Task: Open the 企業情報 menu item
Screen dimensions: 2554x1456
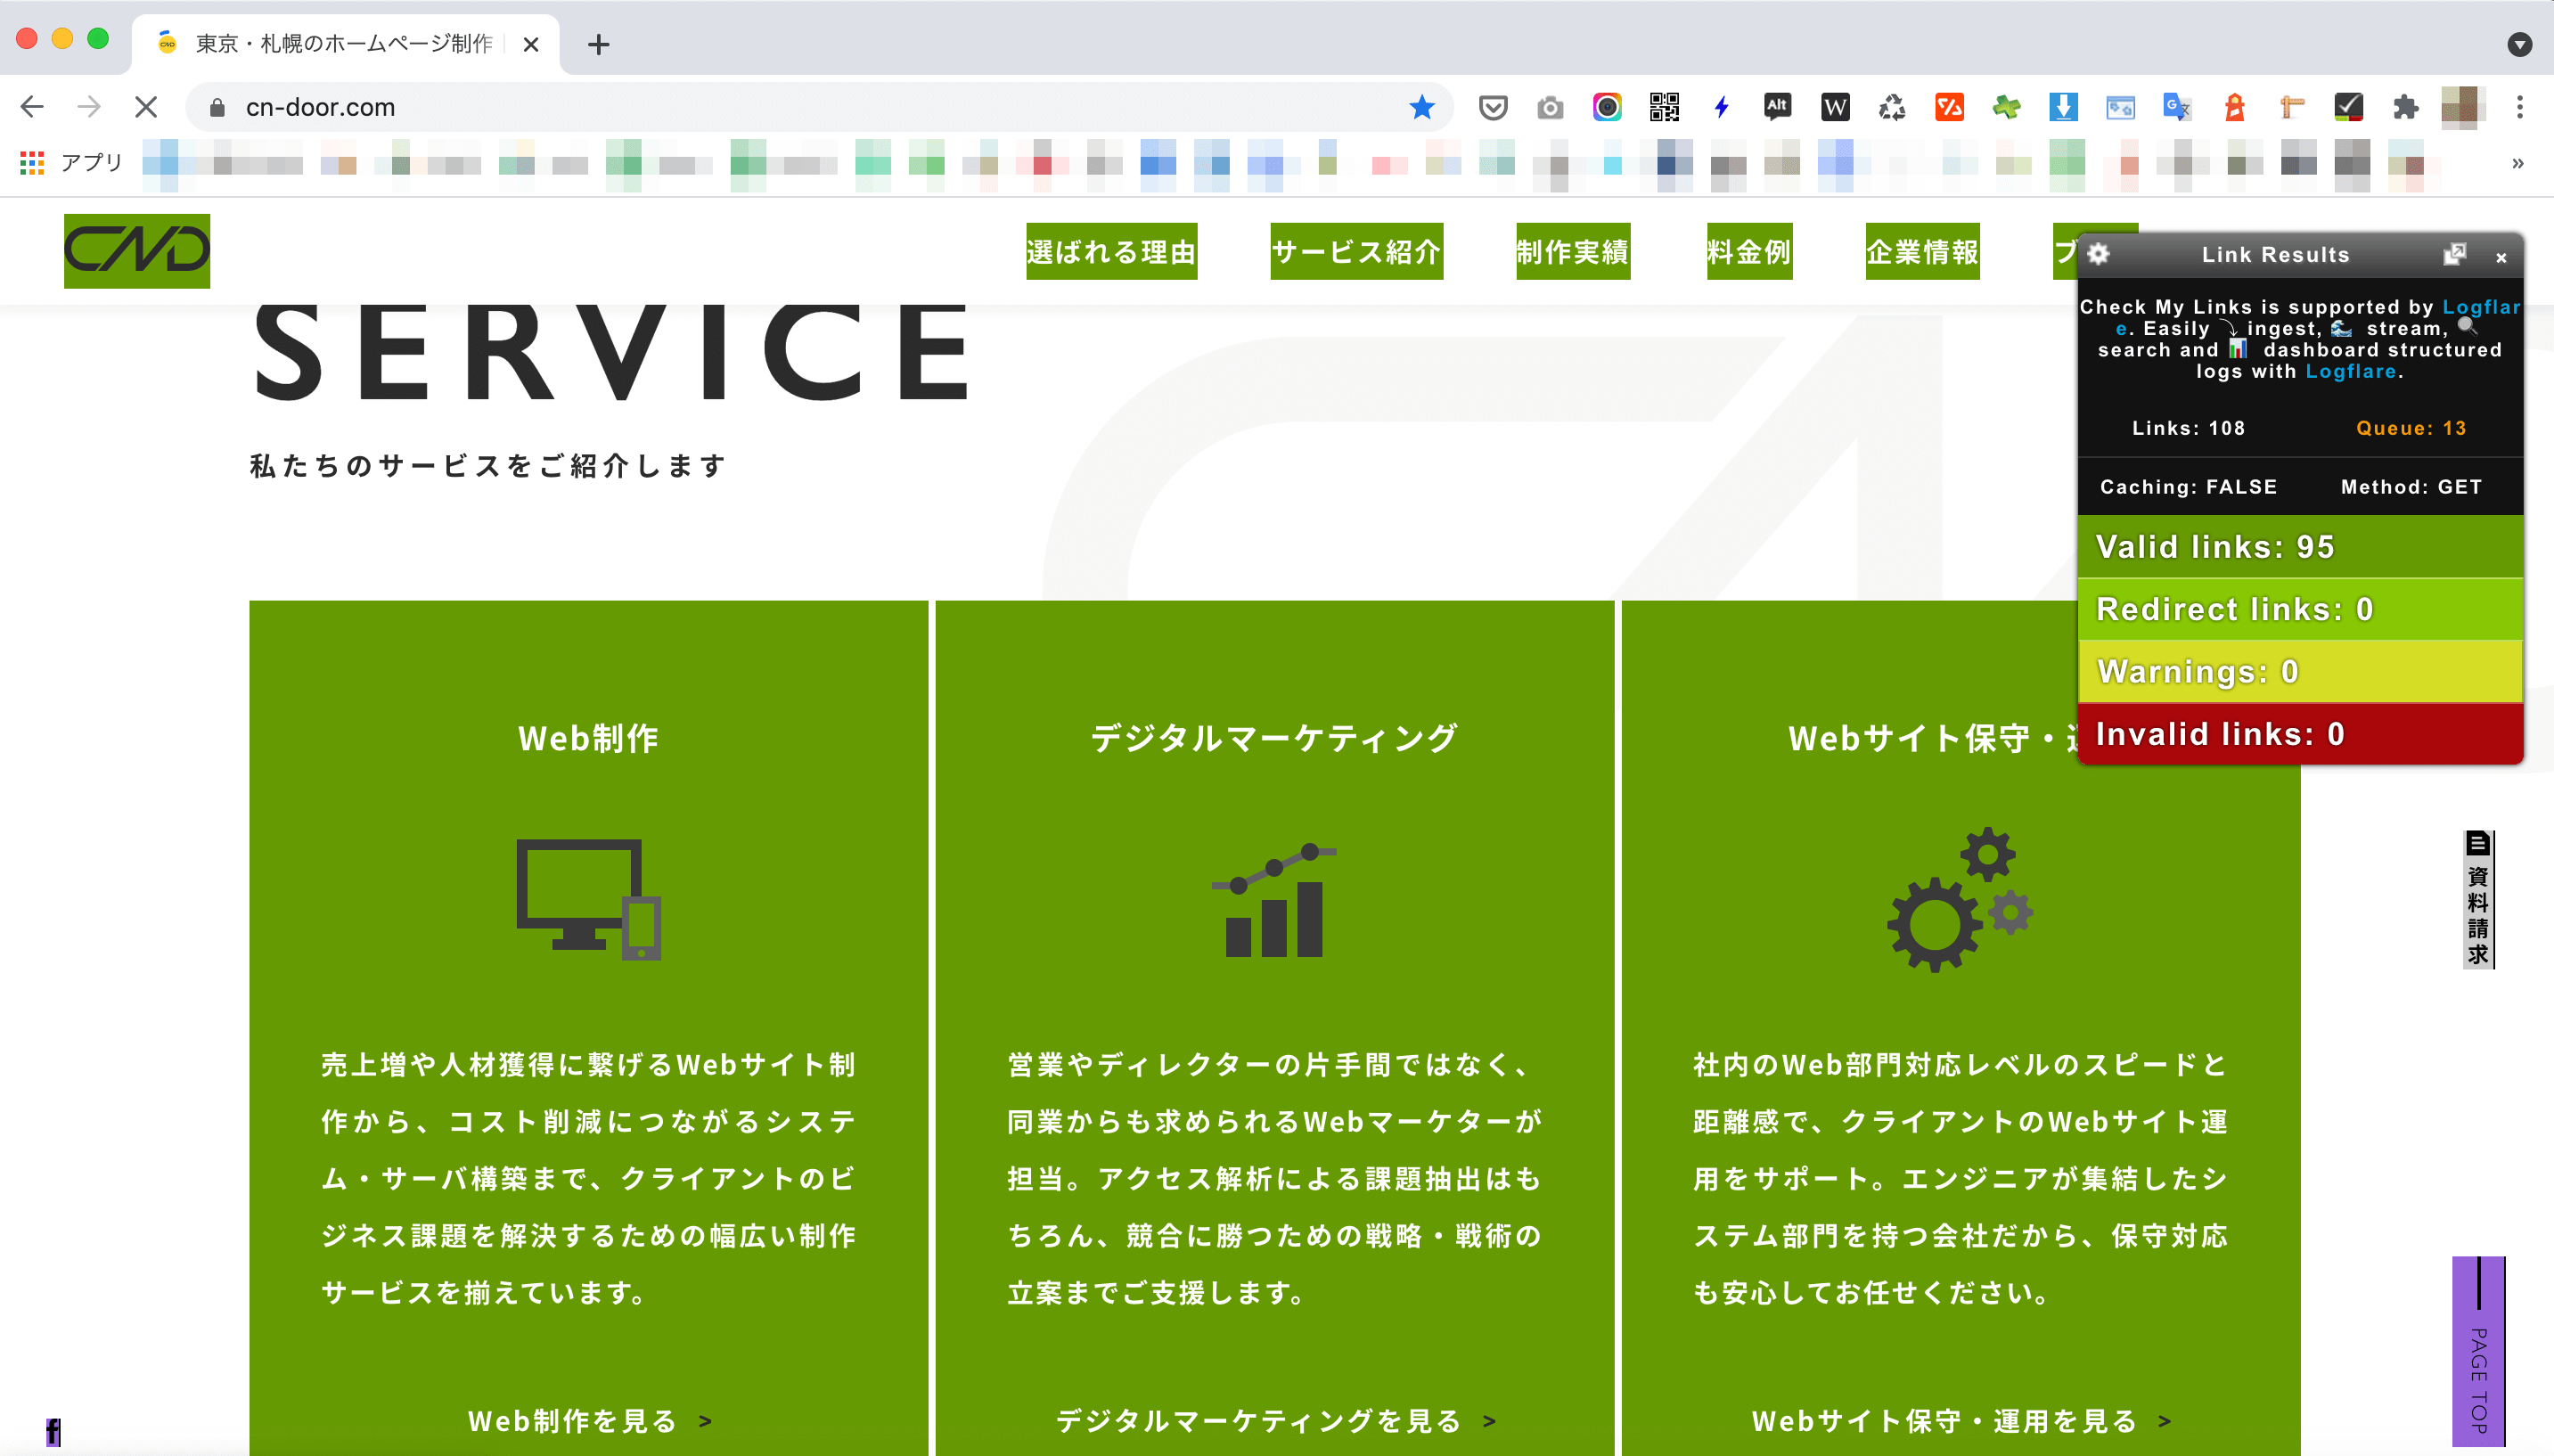Action: pos(1922,251)
